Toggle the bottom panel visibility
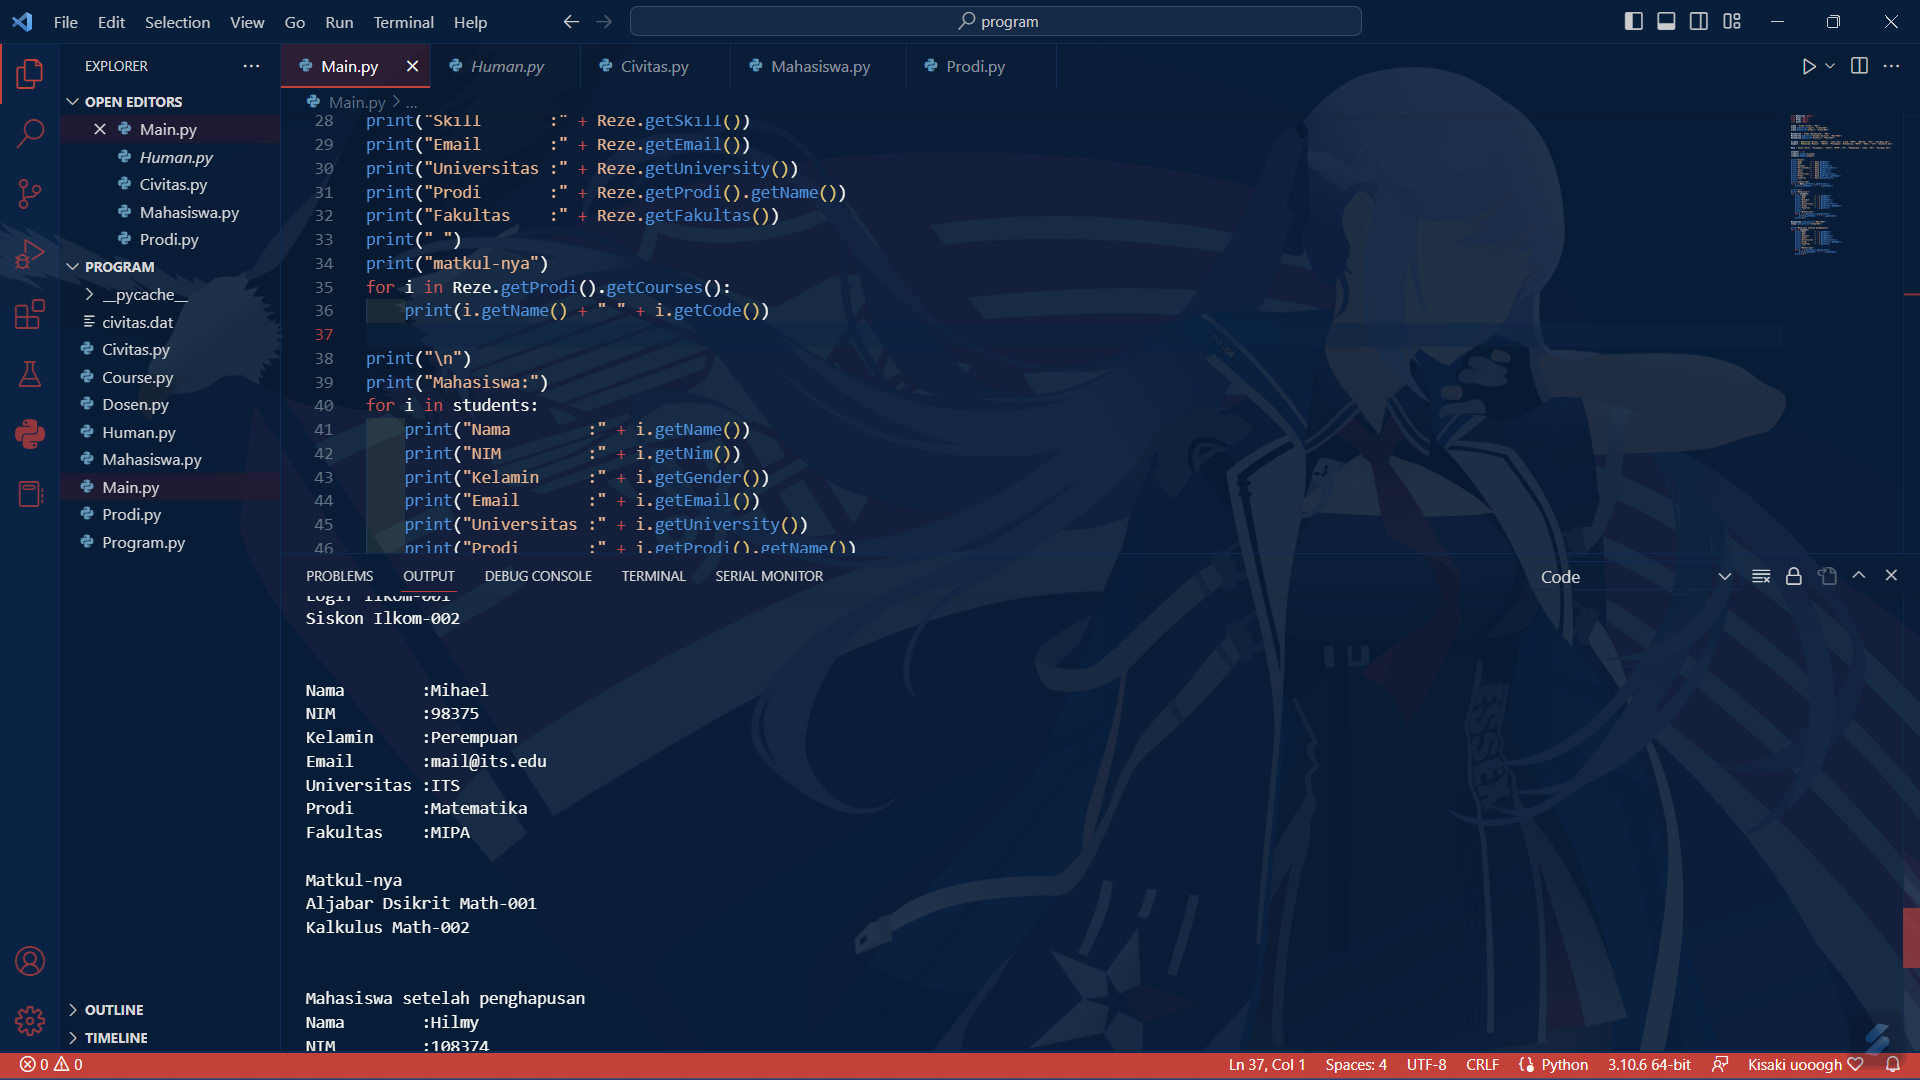The image size is (1920, 1080). click(x=1665, y=20)
